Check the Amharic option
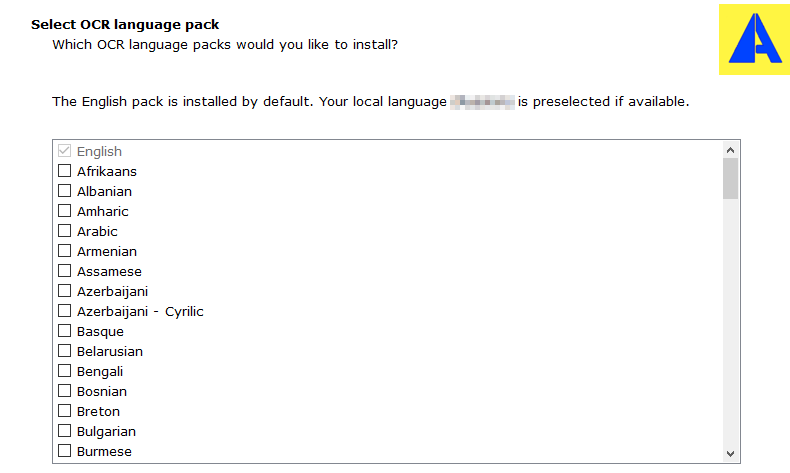 click(64, 211)
